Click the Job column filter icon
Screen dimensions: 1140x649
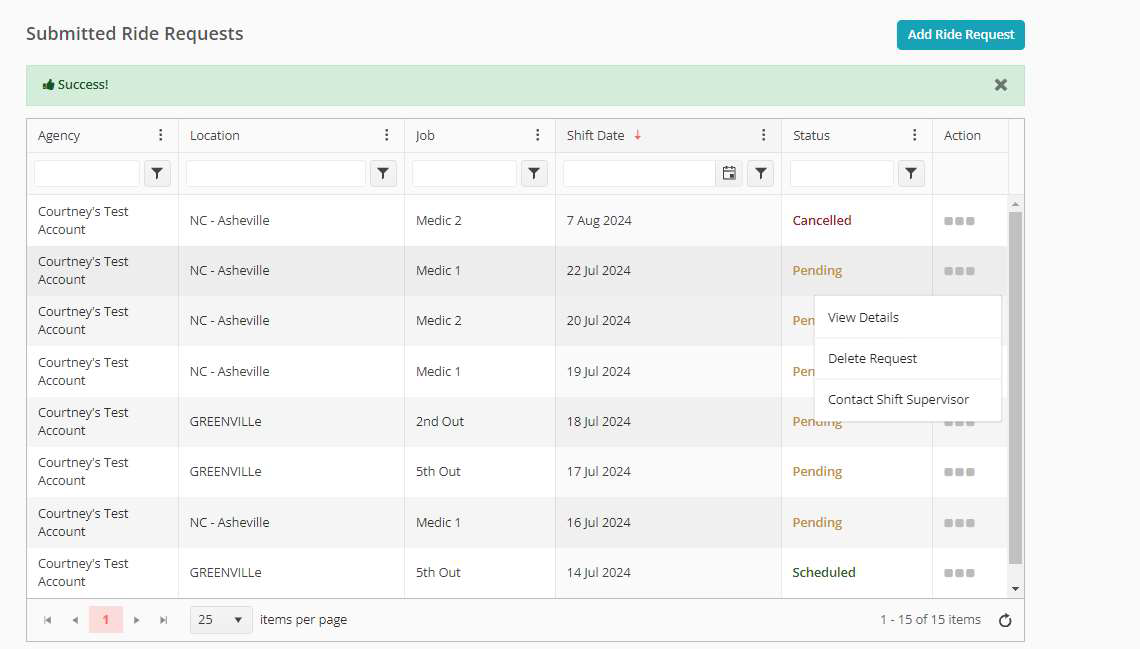tap(535, 174)
